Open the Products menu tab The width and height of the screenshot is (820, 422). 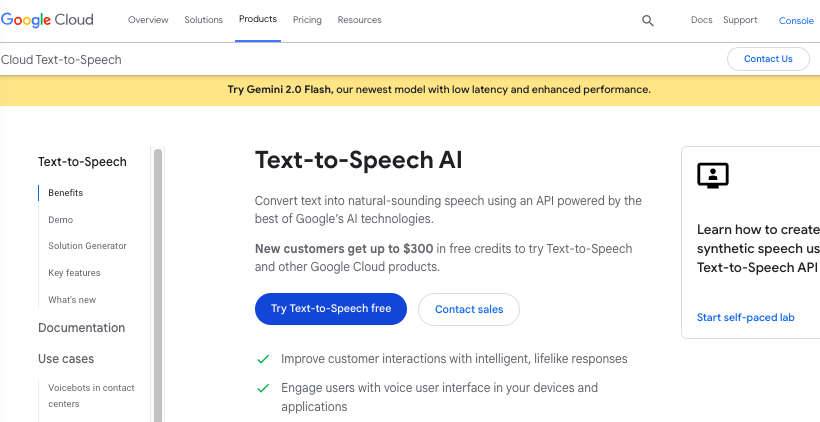click(x=258, y=19)
